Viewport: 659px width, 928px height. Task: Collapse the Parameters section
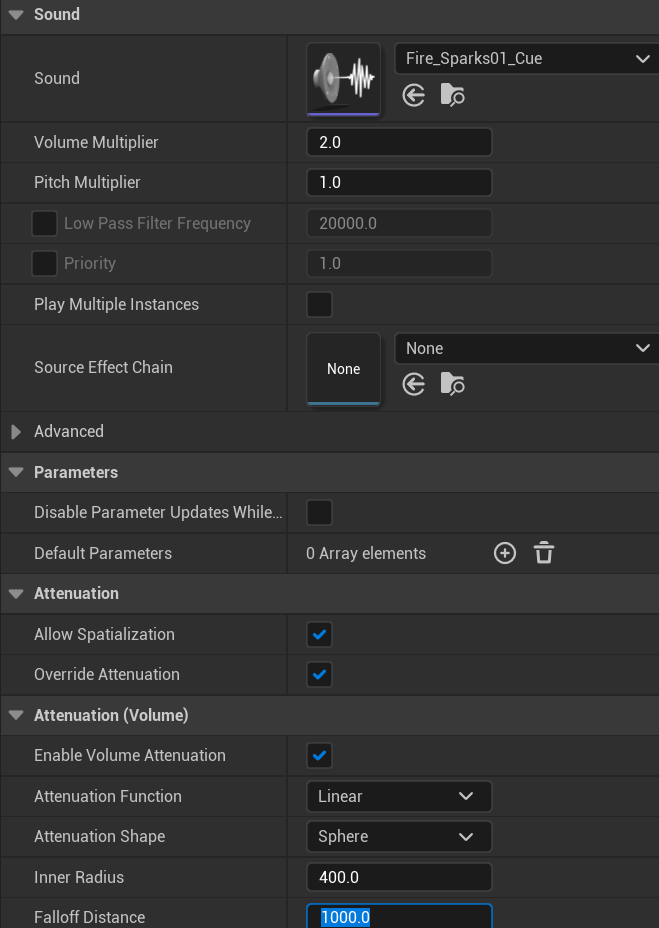(16, 472)
